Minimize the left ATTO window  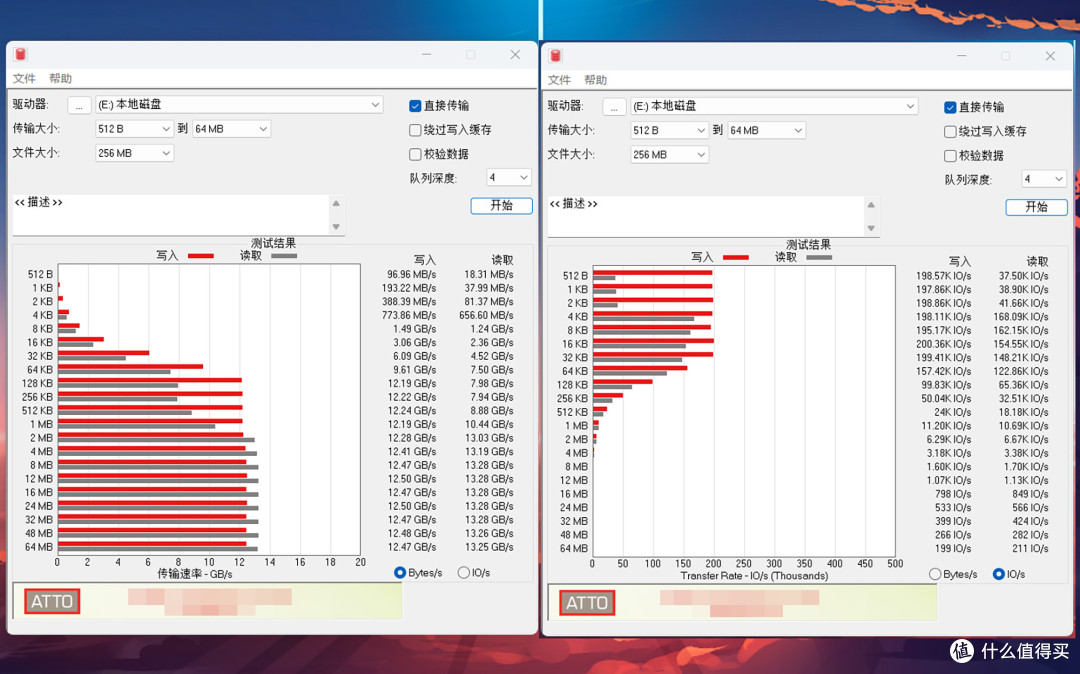(x=427, y=54)
